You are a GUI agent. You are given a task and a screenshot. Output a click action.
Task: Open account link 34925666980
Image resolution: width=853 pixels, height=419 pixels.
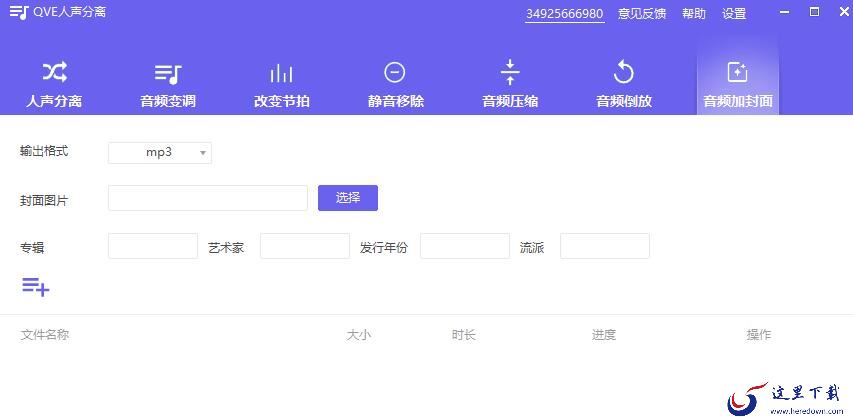pyautogui.click(x=565, y=14)
